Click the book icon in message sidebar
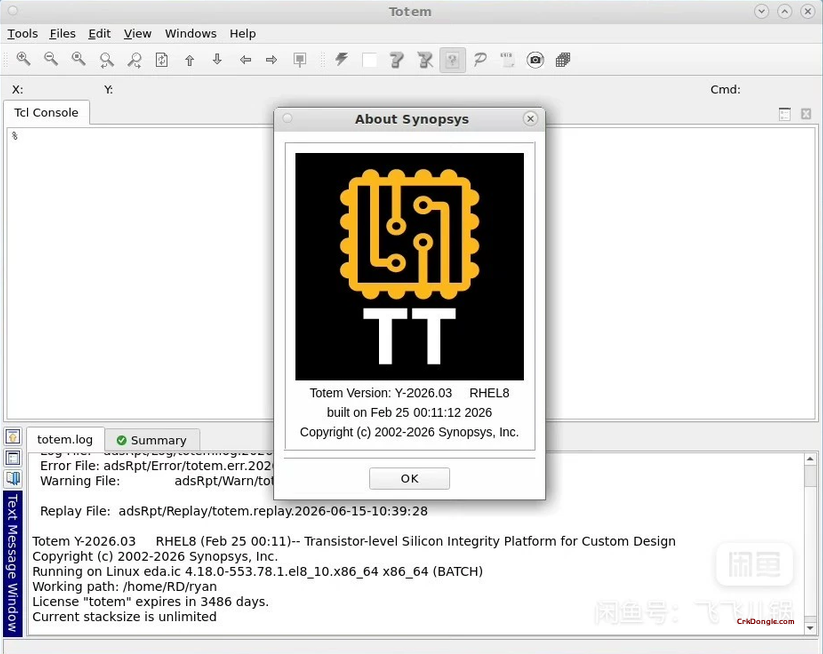 click(13, 479)
